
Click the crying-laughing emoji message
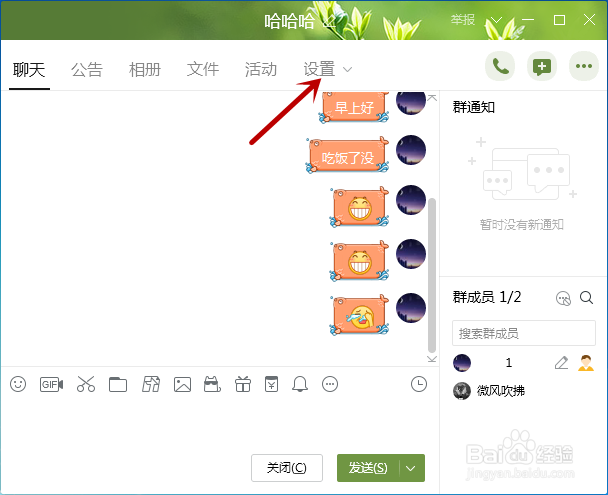tap(359, 315)
